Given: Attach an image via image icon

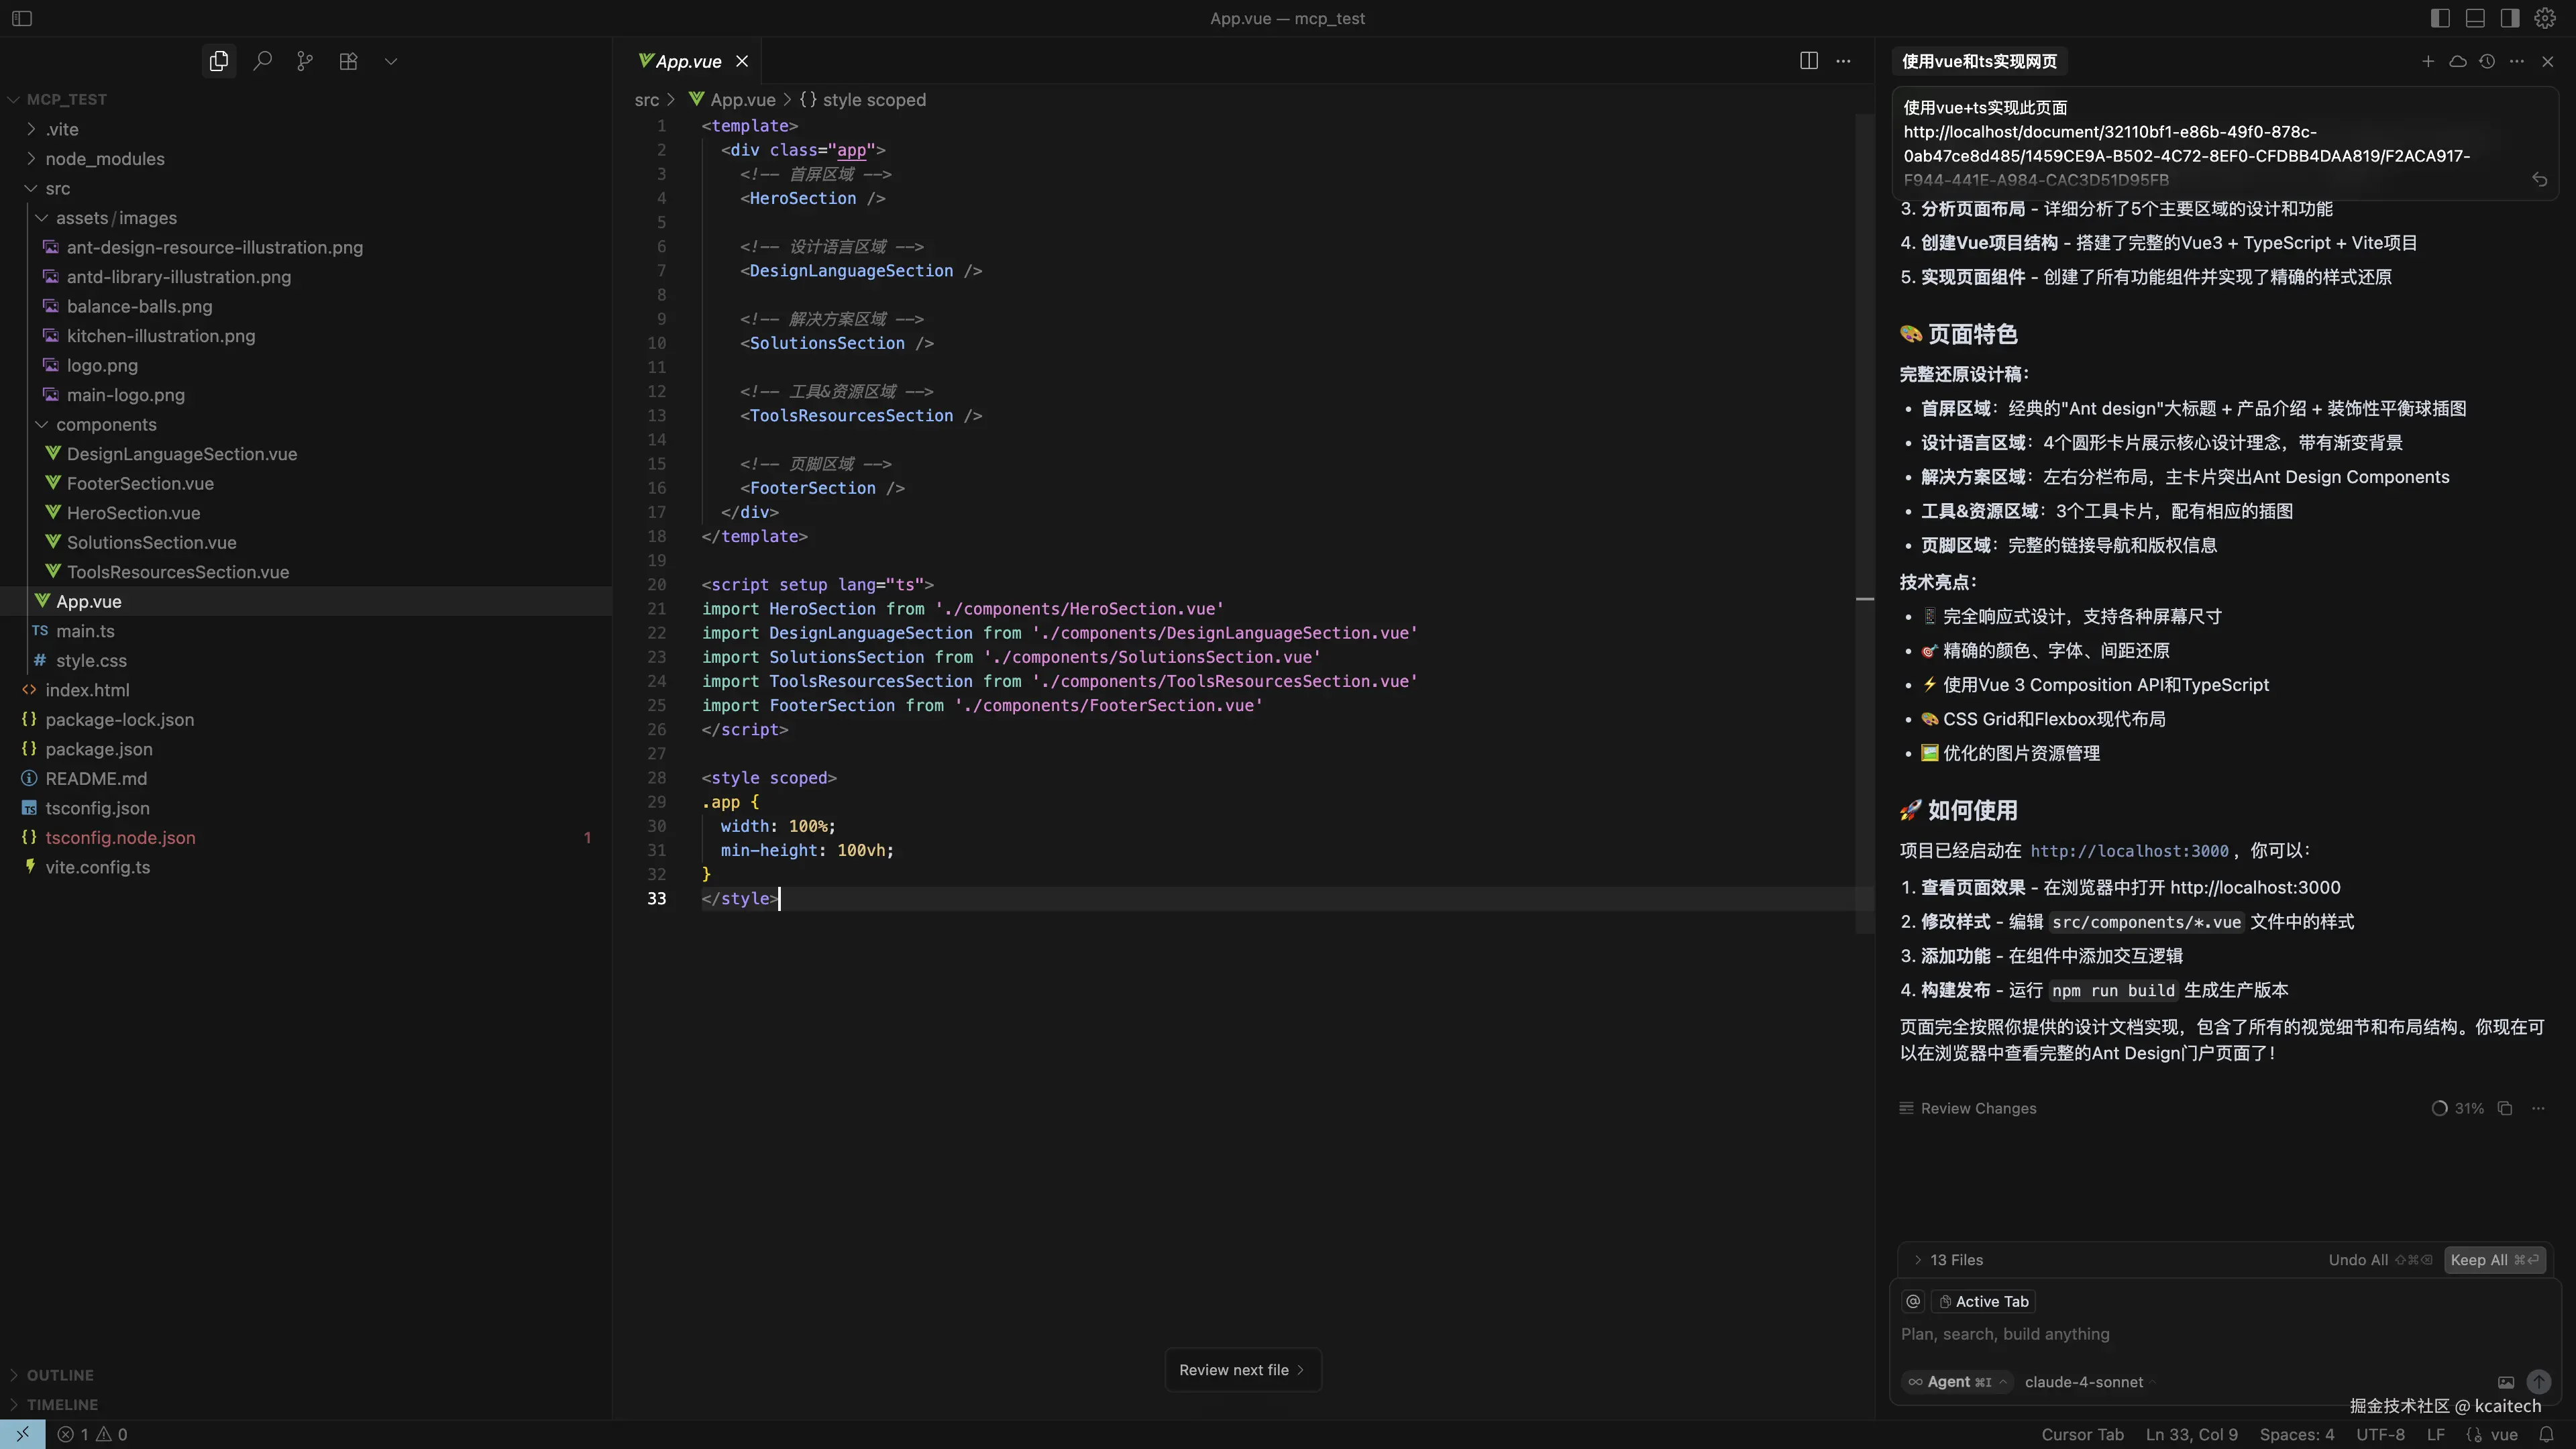Looking at the screenshot, I should (x=2506, y=1382).
